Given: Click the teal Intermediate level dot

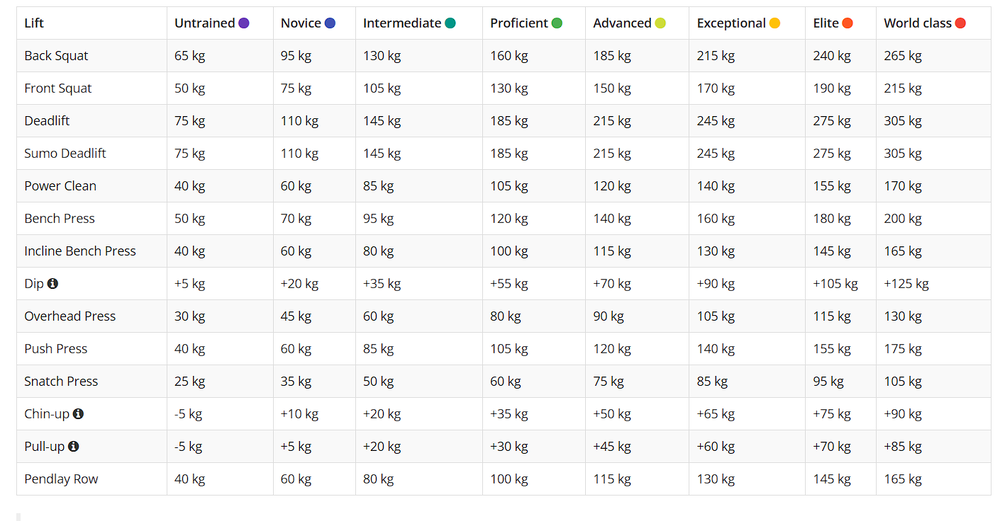Looking at the screenshot, I should [451, 23].
